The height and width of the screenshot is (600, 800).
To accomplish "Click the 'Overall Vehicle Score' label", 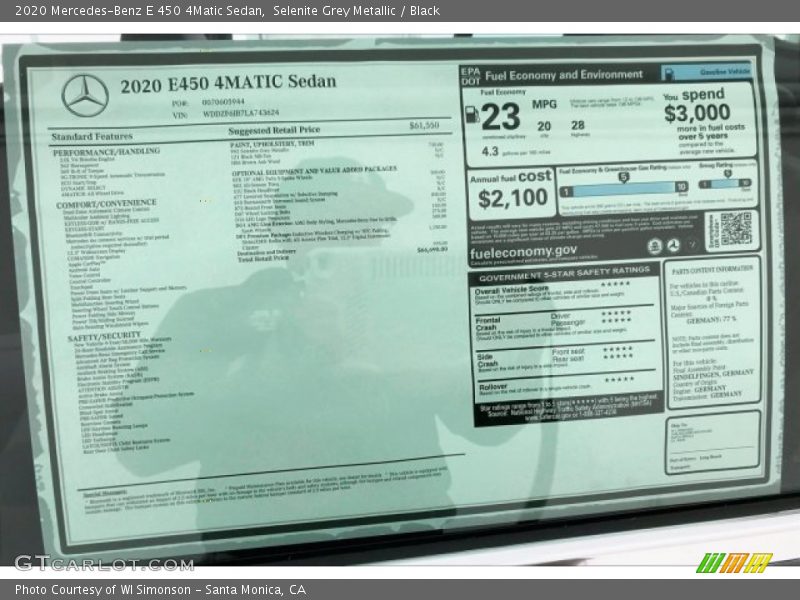I will click(511, 290).
